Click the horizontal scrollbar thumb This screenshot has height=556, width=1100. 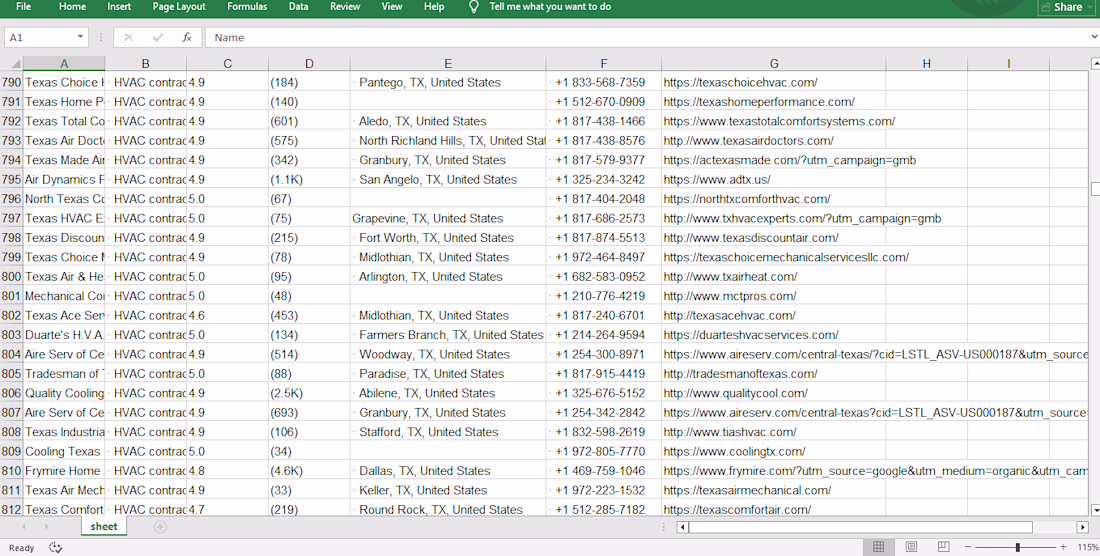[861, 527]
